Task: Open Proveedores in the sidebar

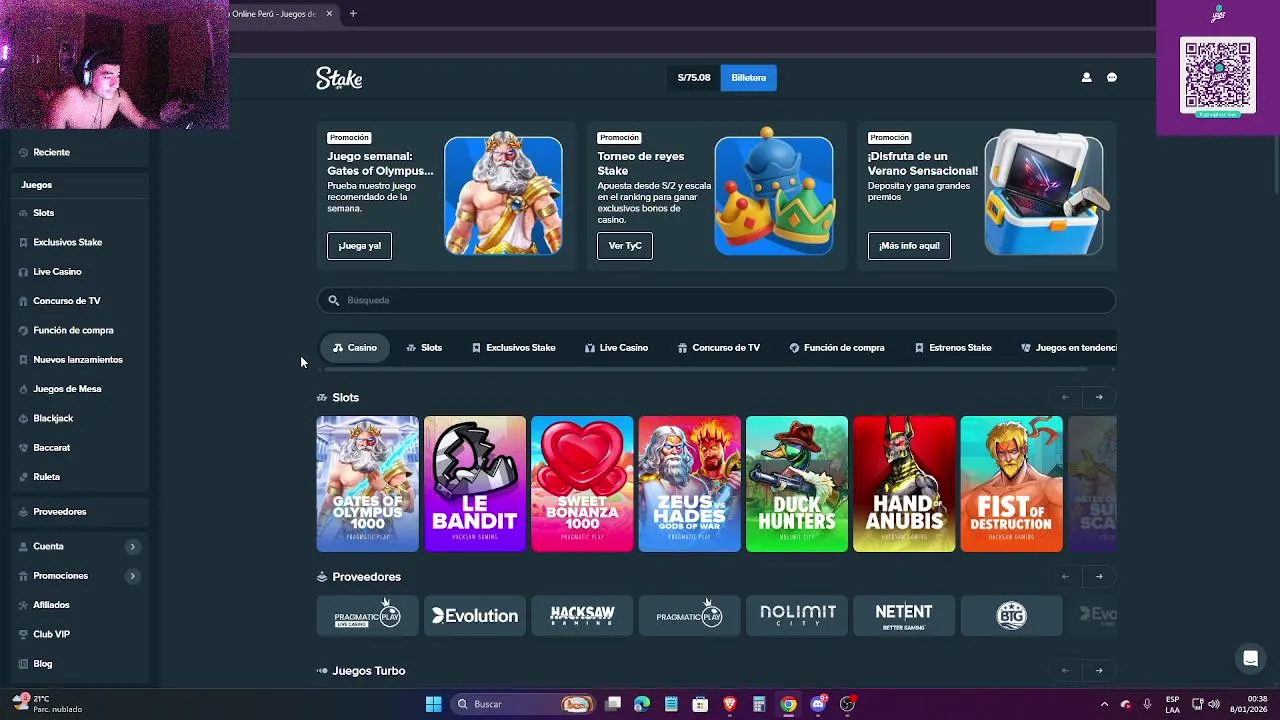Action: pyautogui.click(x=80, y=512)
